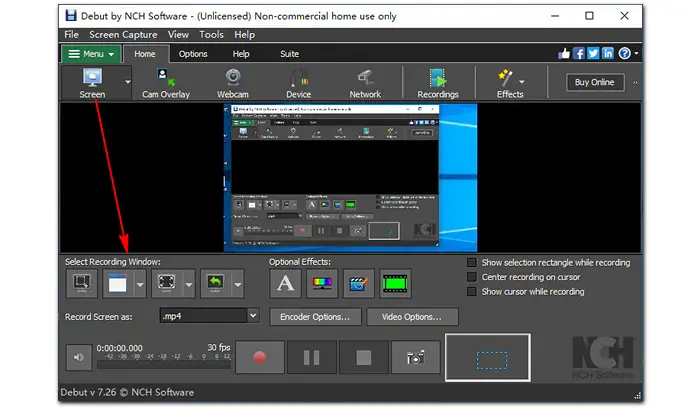The height and width of the screenshot is (407, 700).
Task: Choose the Webcam source
Action: click(x=233, y=83)
